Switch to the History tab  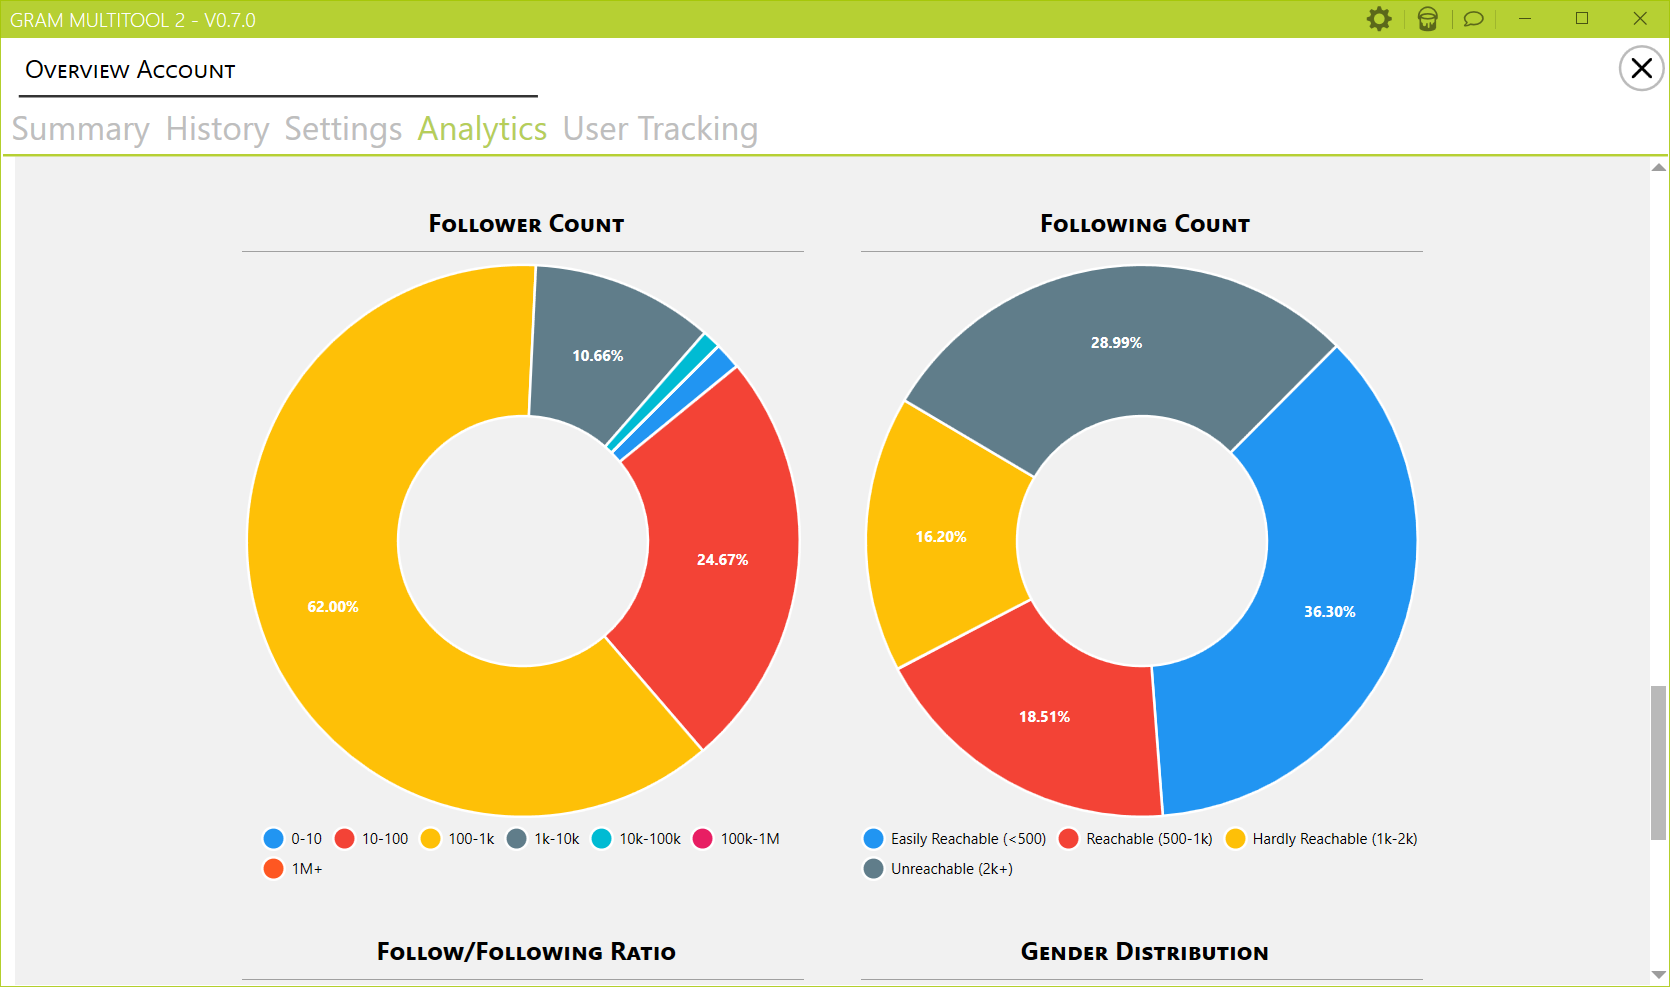tap(217, 129)
